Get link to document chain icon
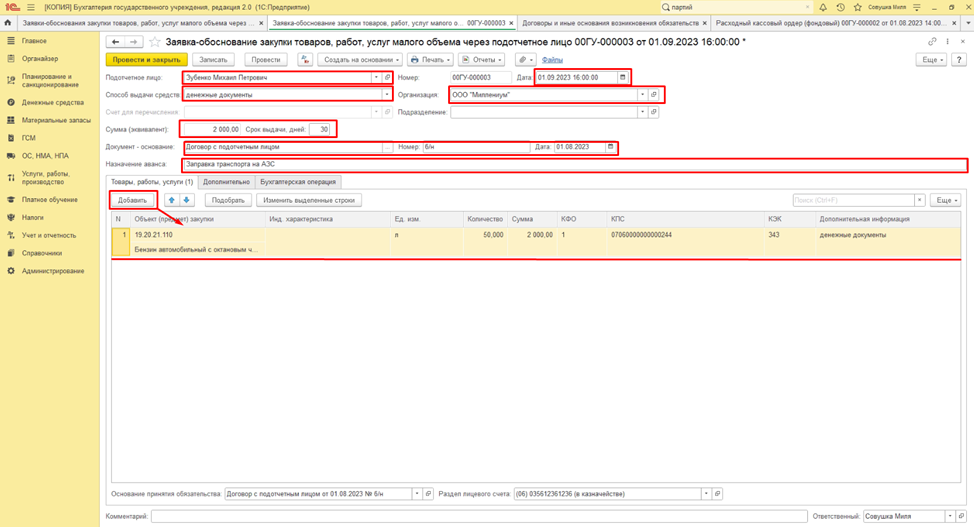Screen dimensions: 974x527 click(x=932, y=42)
